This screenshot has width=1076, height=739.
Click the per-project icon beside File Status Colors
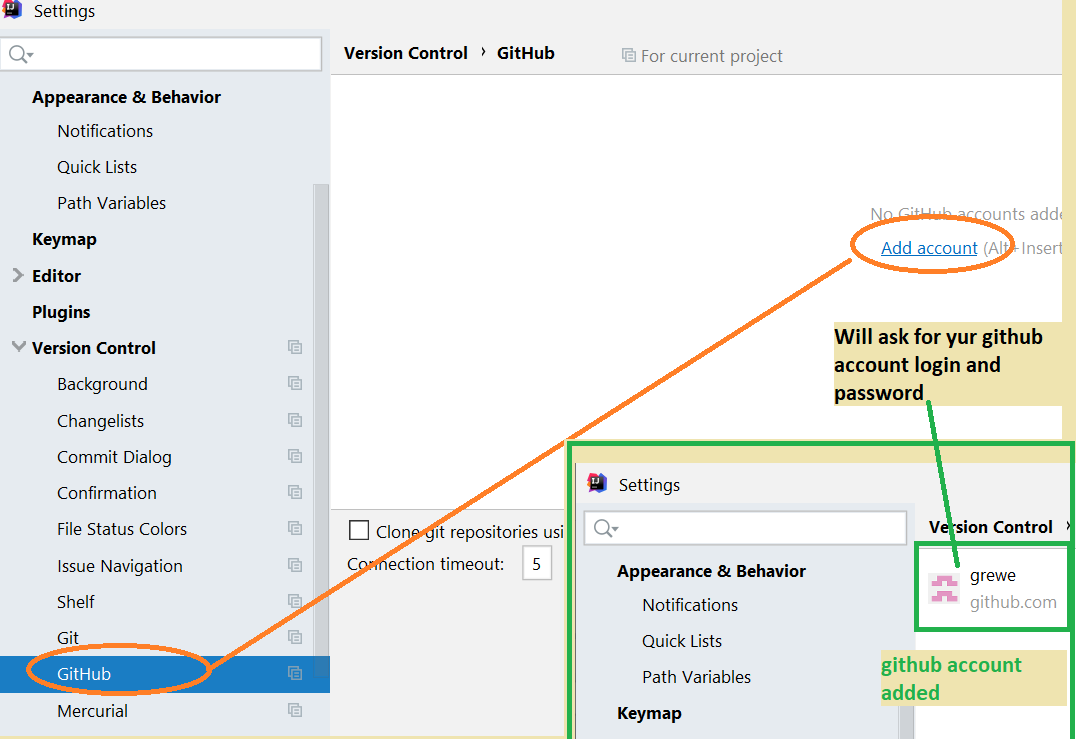click(295, 529)
